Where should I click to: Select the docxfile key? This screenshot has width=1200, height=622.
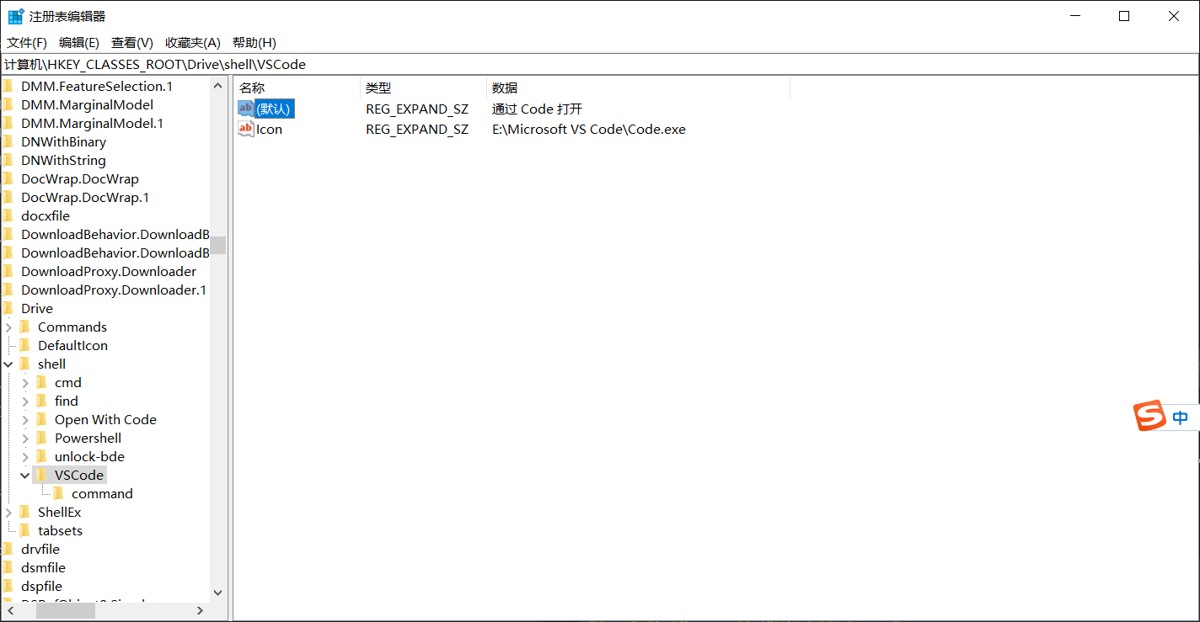click(x=45, y=216)
